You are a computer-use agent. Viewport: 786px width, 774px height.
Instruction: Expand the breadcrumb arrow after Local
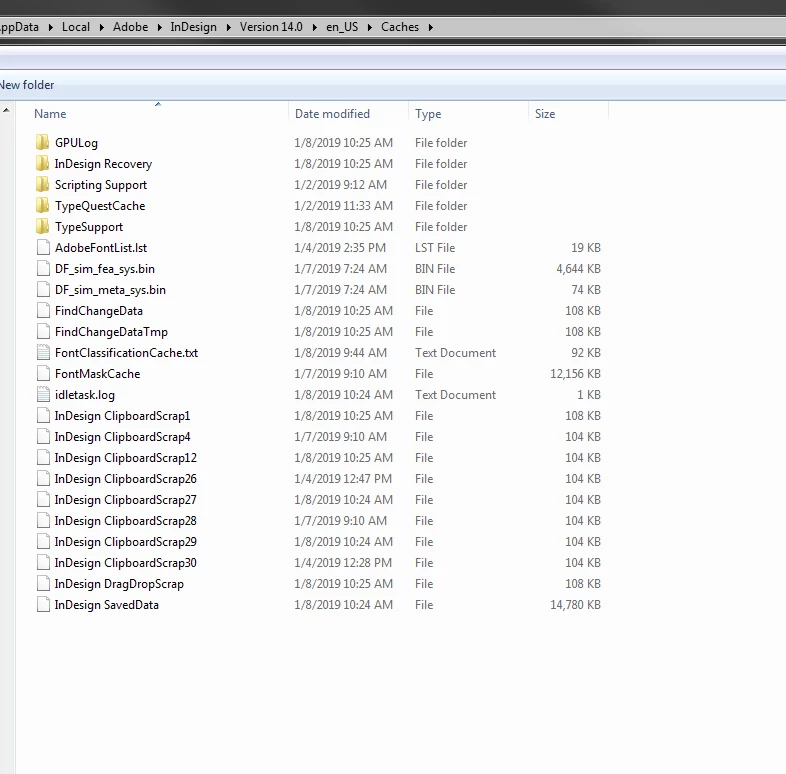pos(101,27)
